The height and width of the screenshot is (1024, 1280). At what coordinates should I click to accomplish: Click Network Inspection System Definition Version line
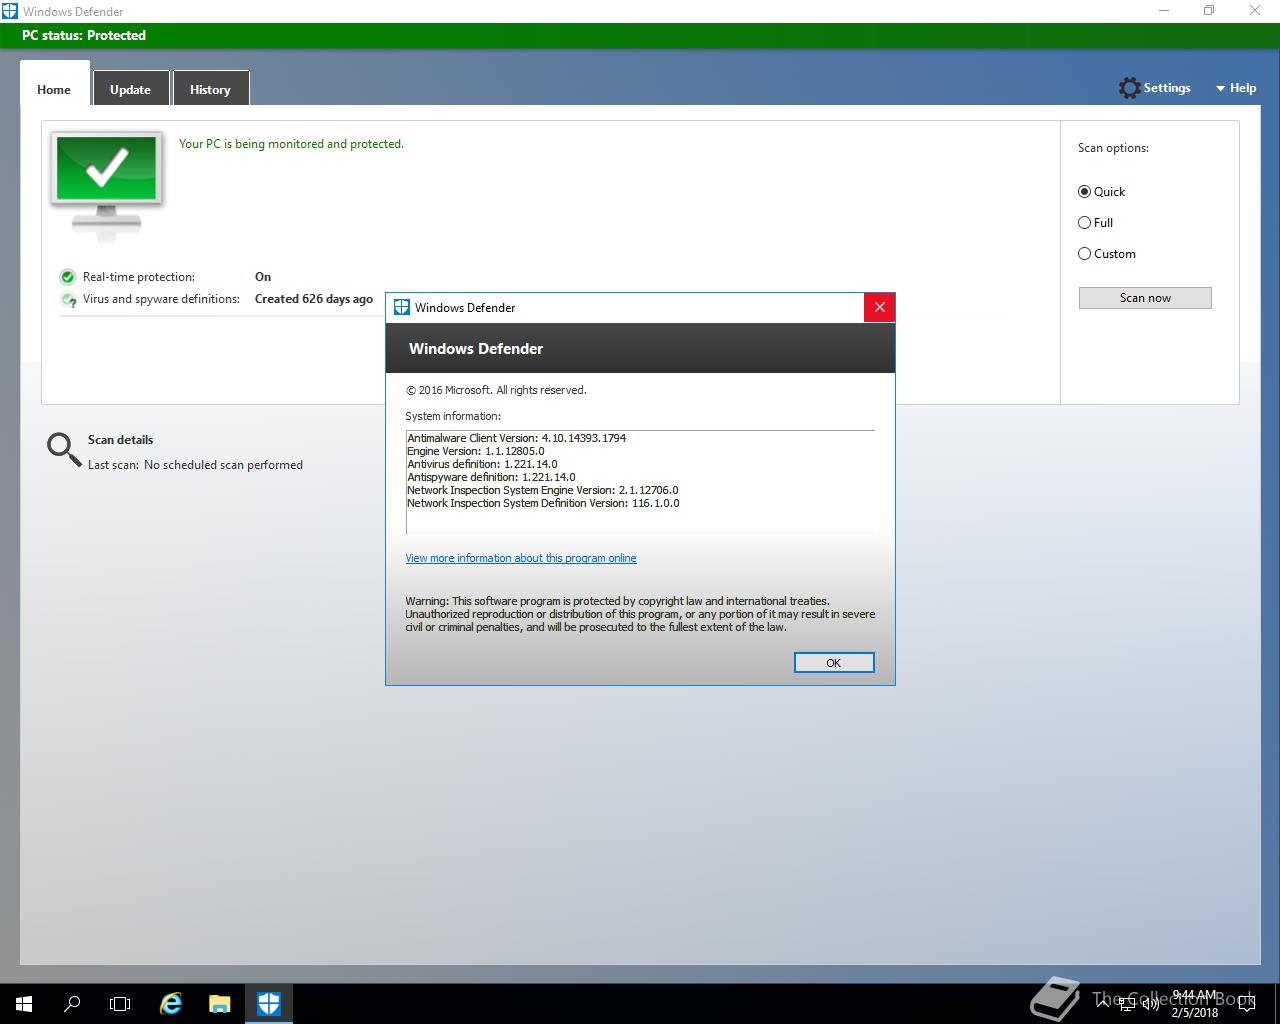tap(543, 503)
